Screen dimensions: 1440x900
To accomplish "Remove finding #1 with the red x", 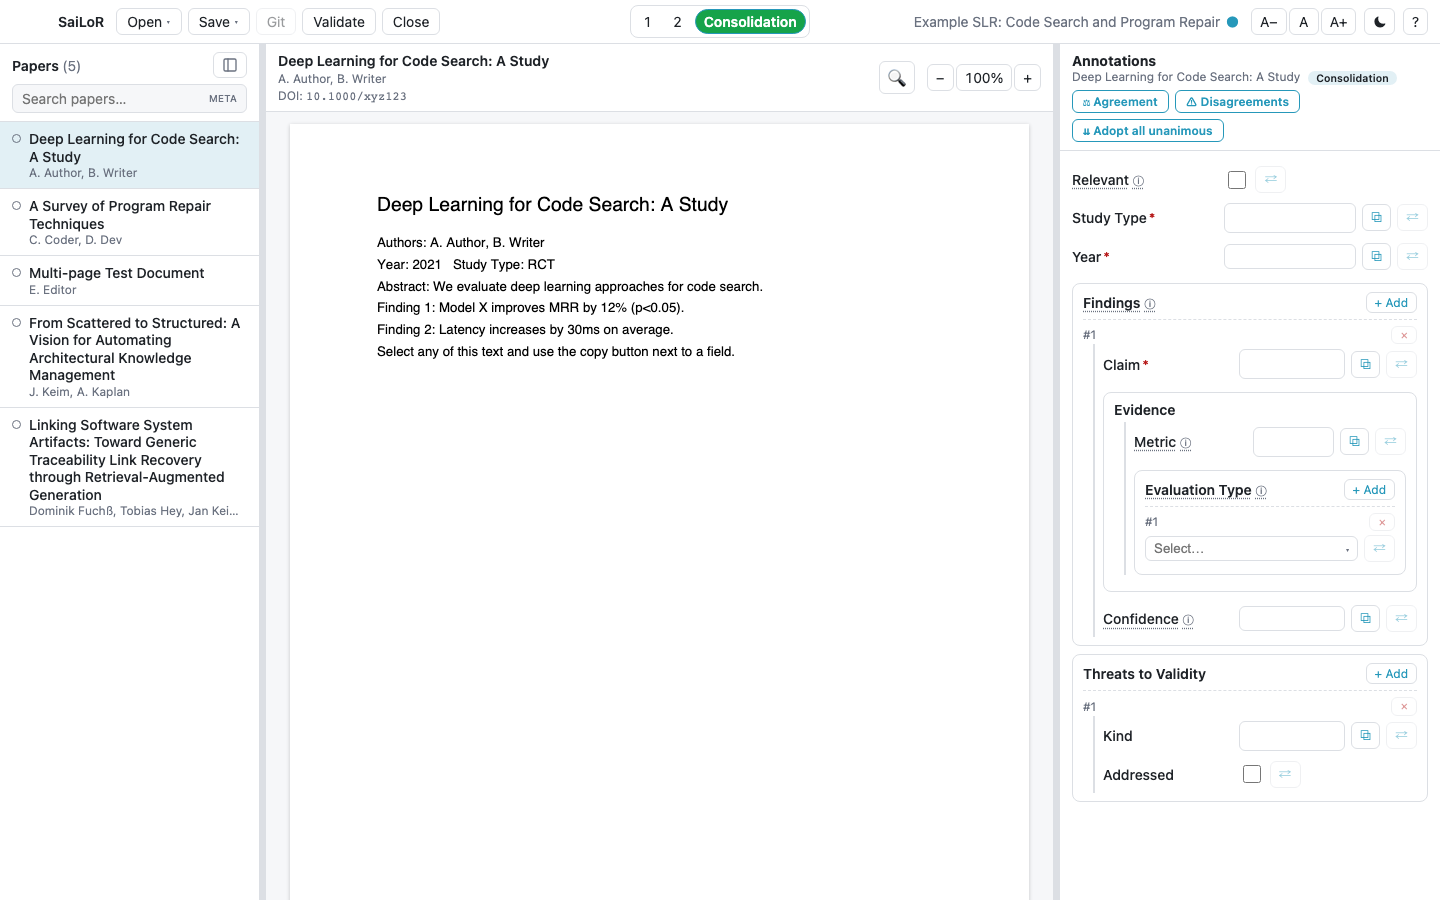I will point(1404,336).
